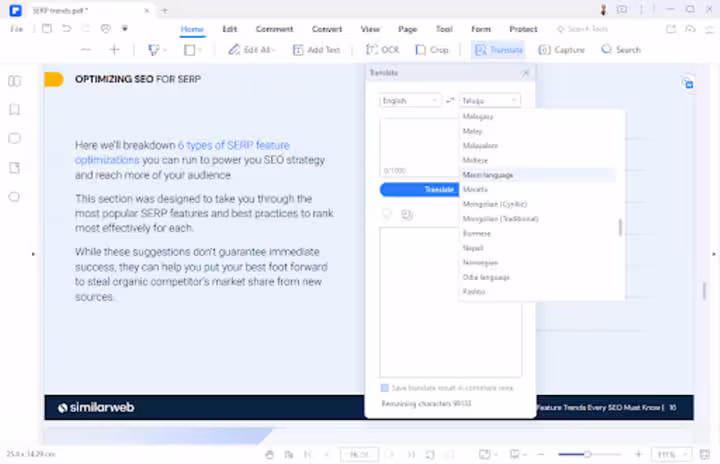Open the Telugu target language dropdown

(x=489, y=100)
